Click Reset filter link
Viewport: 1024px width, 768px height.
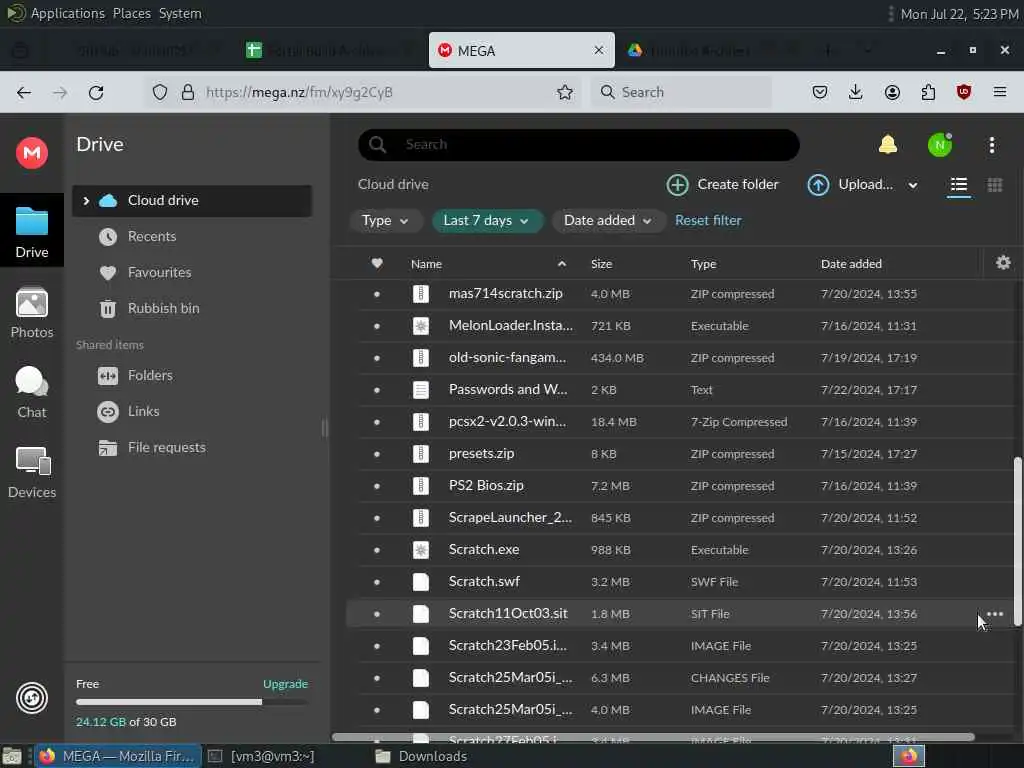point(708,221)
